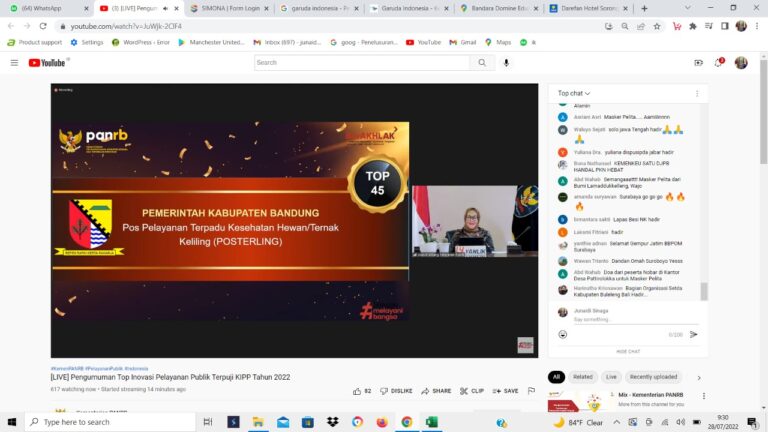Viewport: 768px width, 432px height.
Task: Show more filter chips with arrow
Action: tap(699, 378)
